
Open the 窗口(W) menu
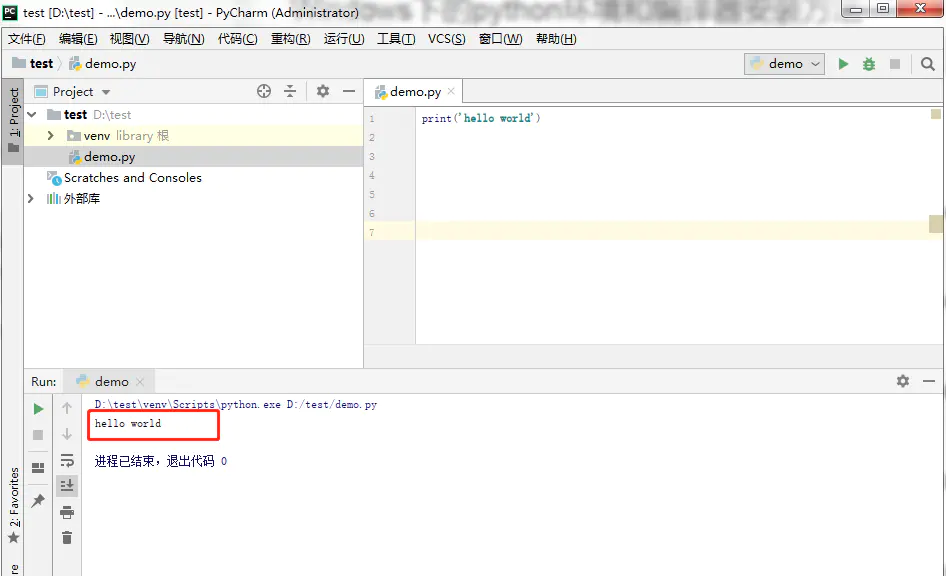[500, 39]
